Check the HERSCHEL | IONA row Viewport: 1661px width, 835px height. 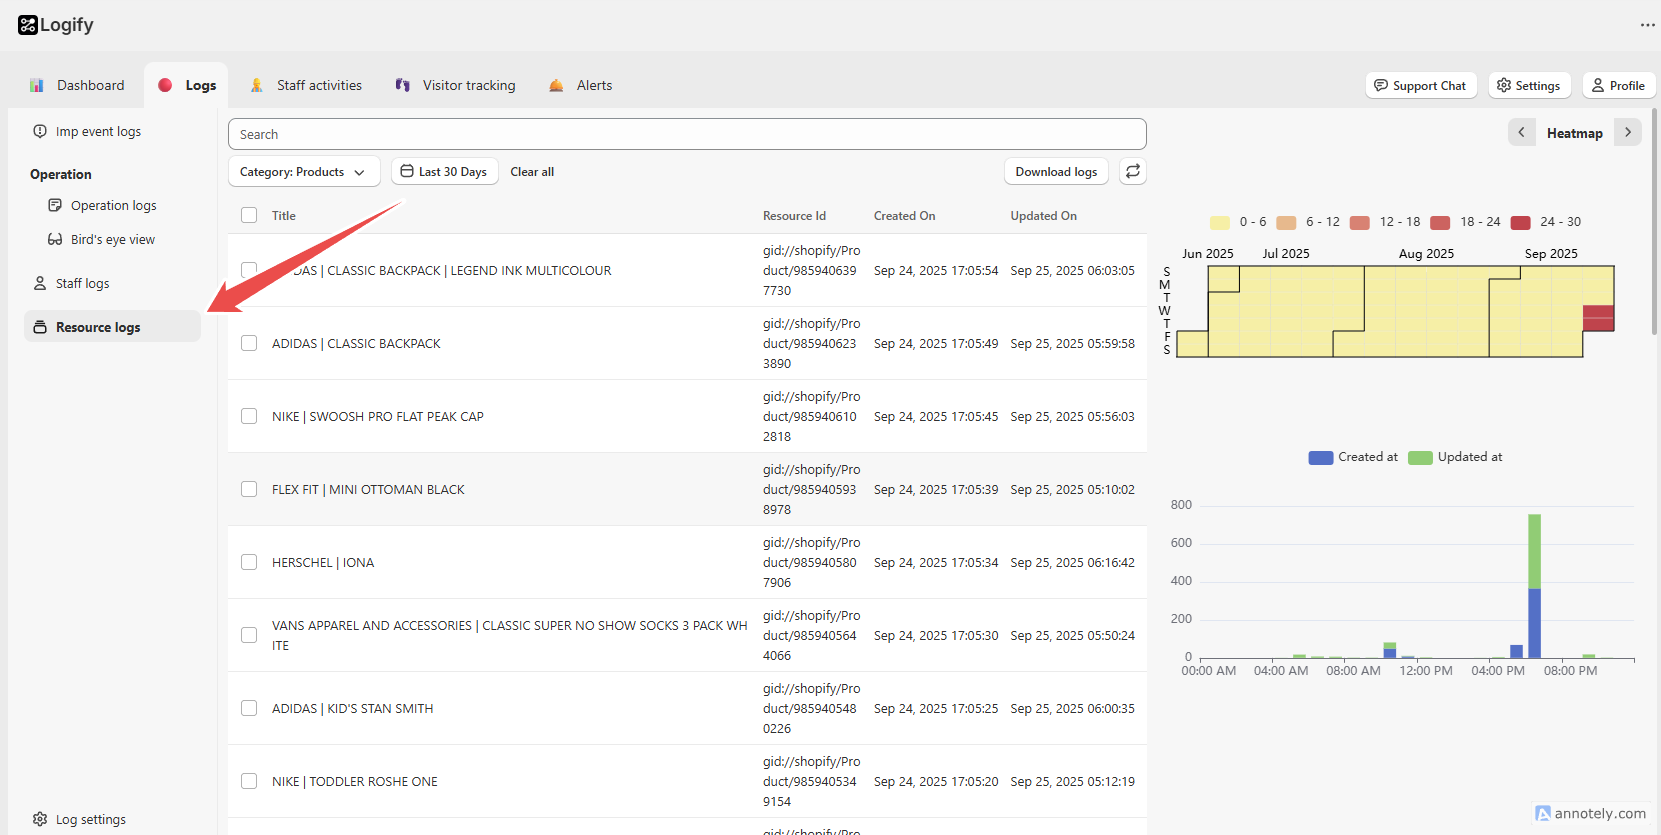(249, 562)
